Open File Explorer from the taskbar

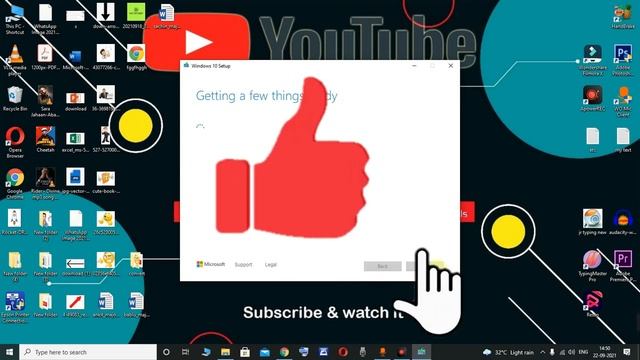pyautogui.click(x=225, y=352)
